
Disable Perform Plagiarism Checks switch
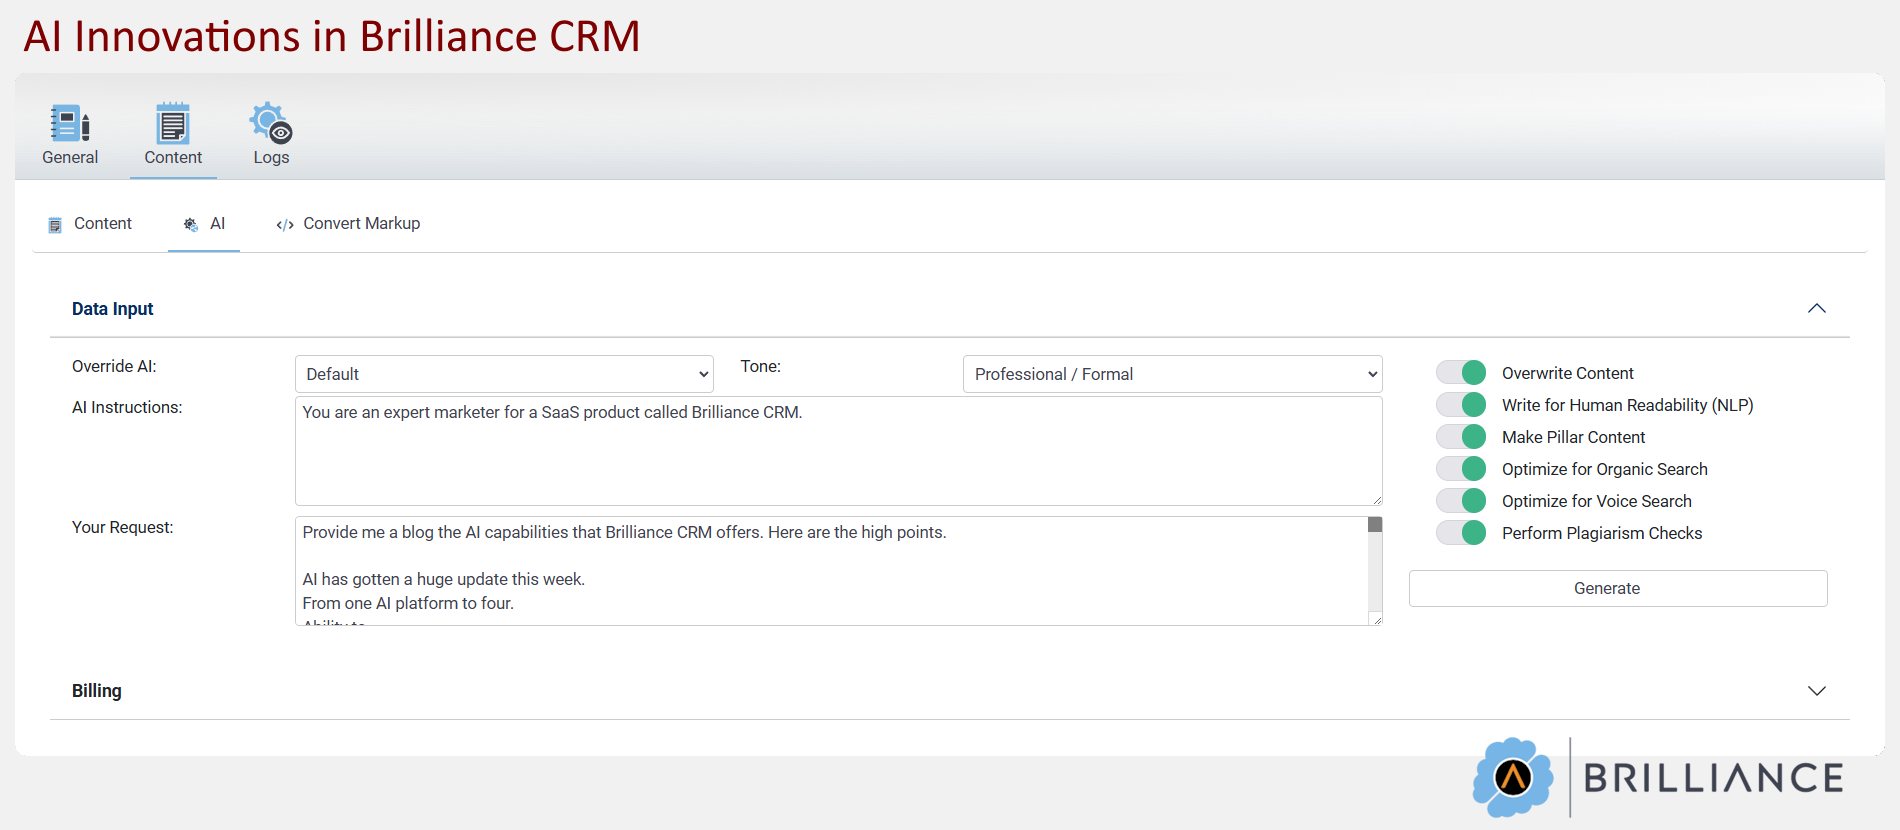pyautogui.click(x=1461, y=533)
